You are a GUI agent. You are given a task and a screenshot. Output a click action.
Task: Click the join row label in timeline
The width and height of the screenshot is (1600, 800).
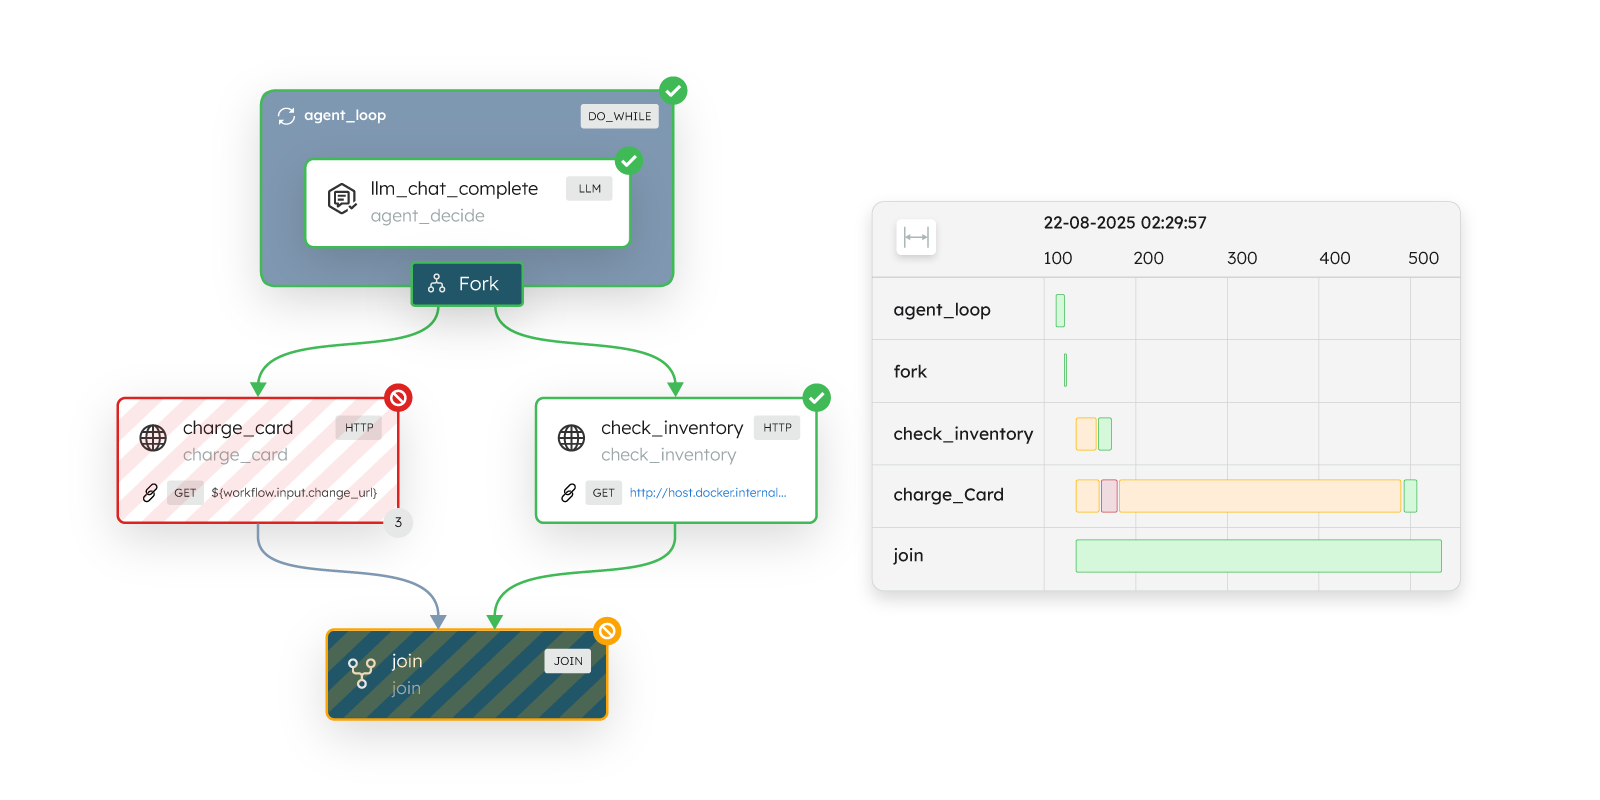pyautogui.click(x=908, y=555)
